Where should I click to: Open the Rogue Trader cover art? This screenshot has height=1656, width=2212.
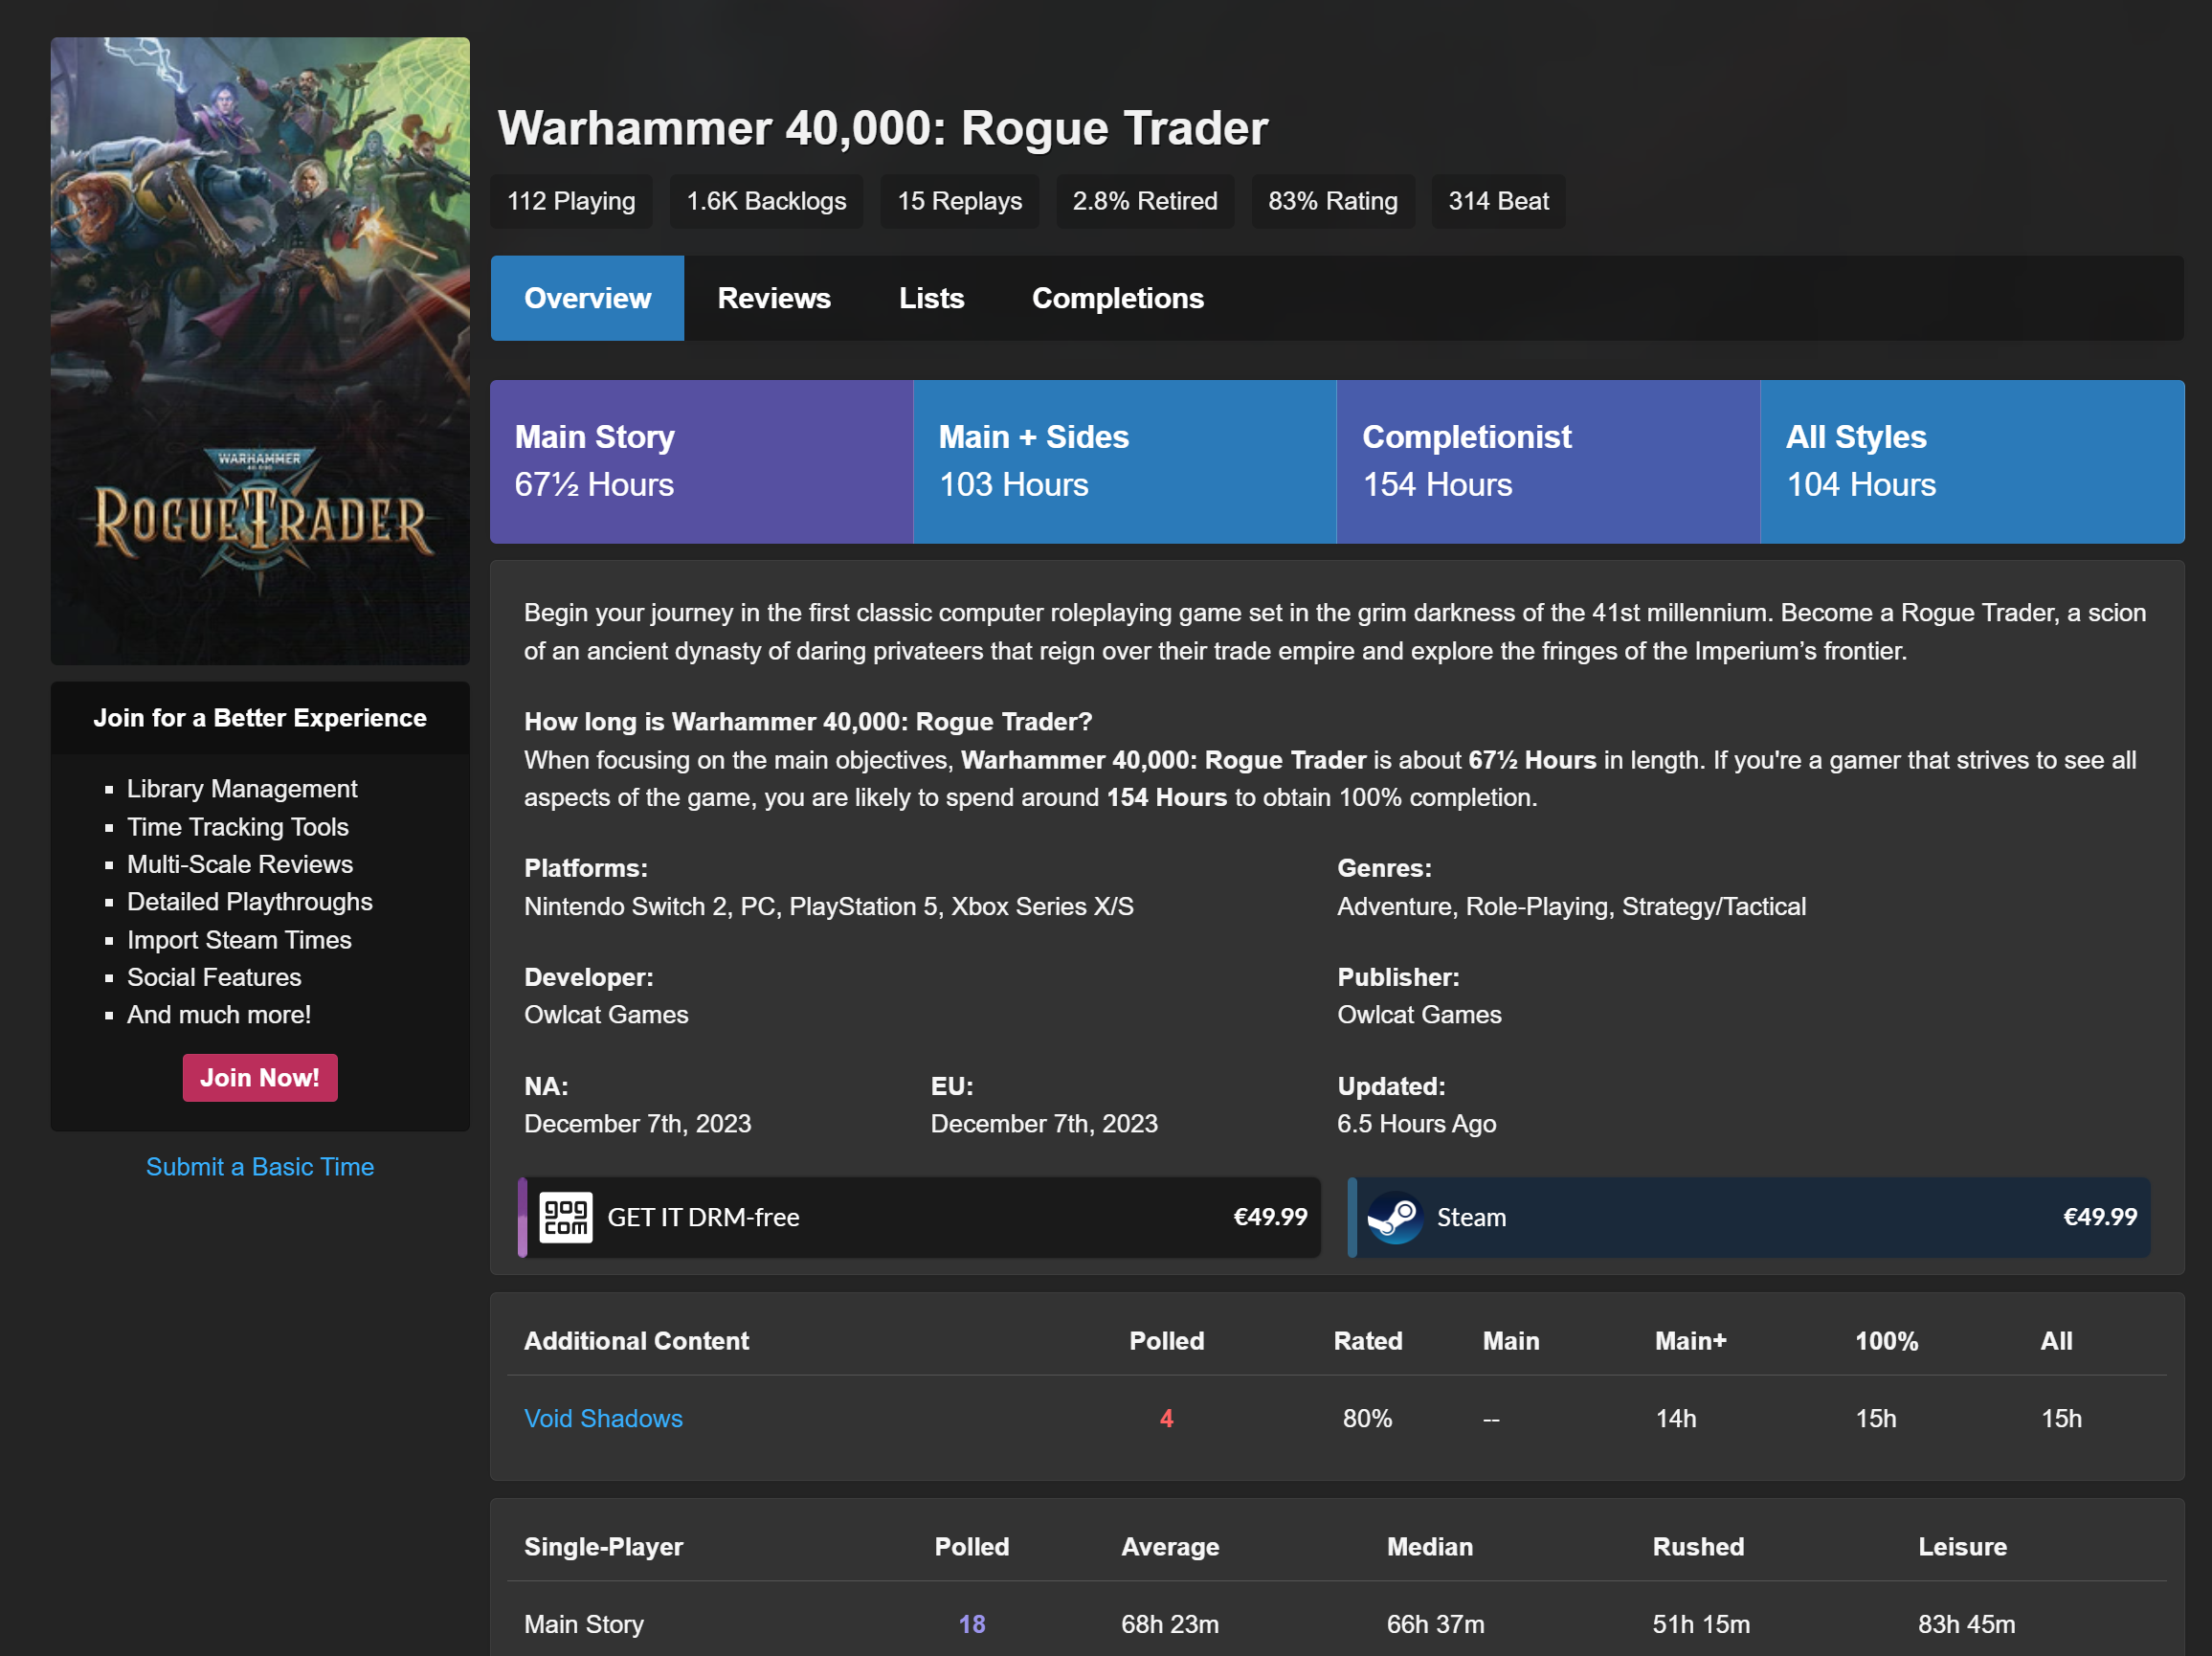[260, 350]
